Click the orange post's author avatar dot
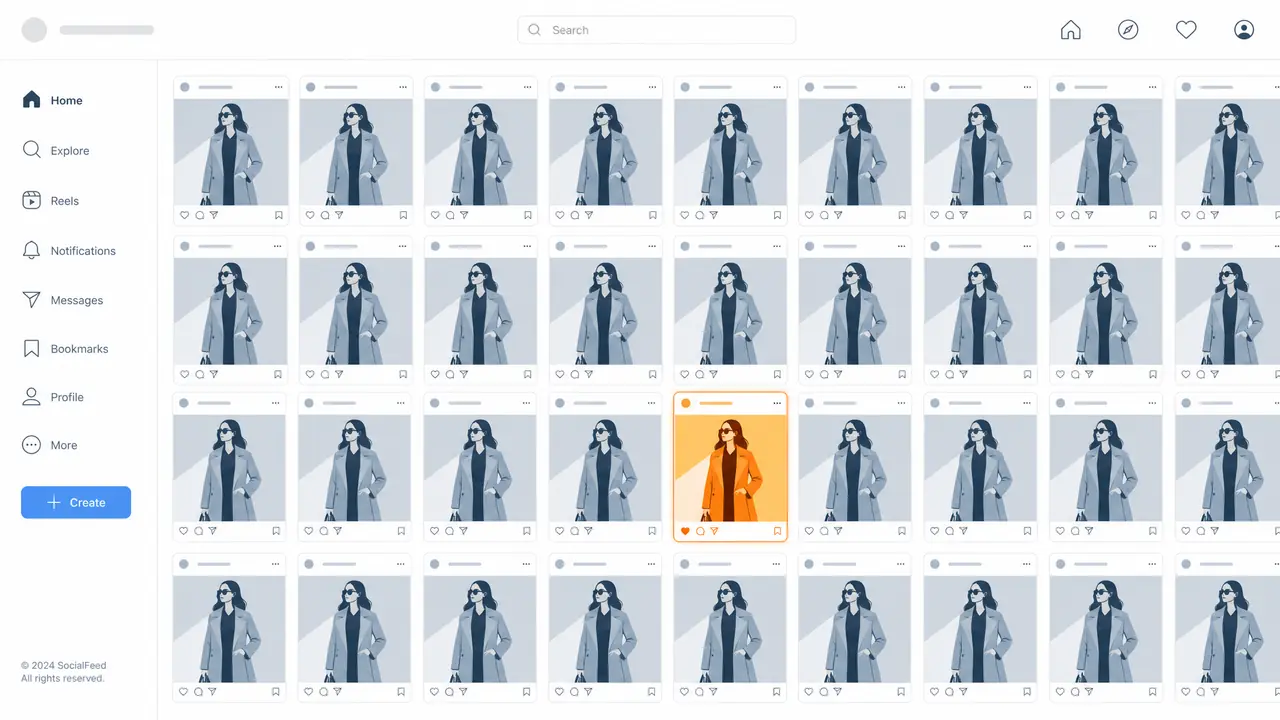This screenshot has height=720, width=1280. click(x=685, y=403)
